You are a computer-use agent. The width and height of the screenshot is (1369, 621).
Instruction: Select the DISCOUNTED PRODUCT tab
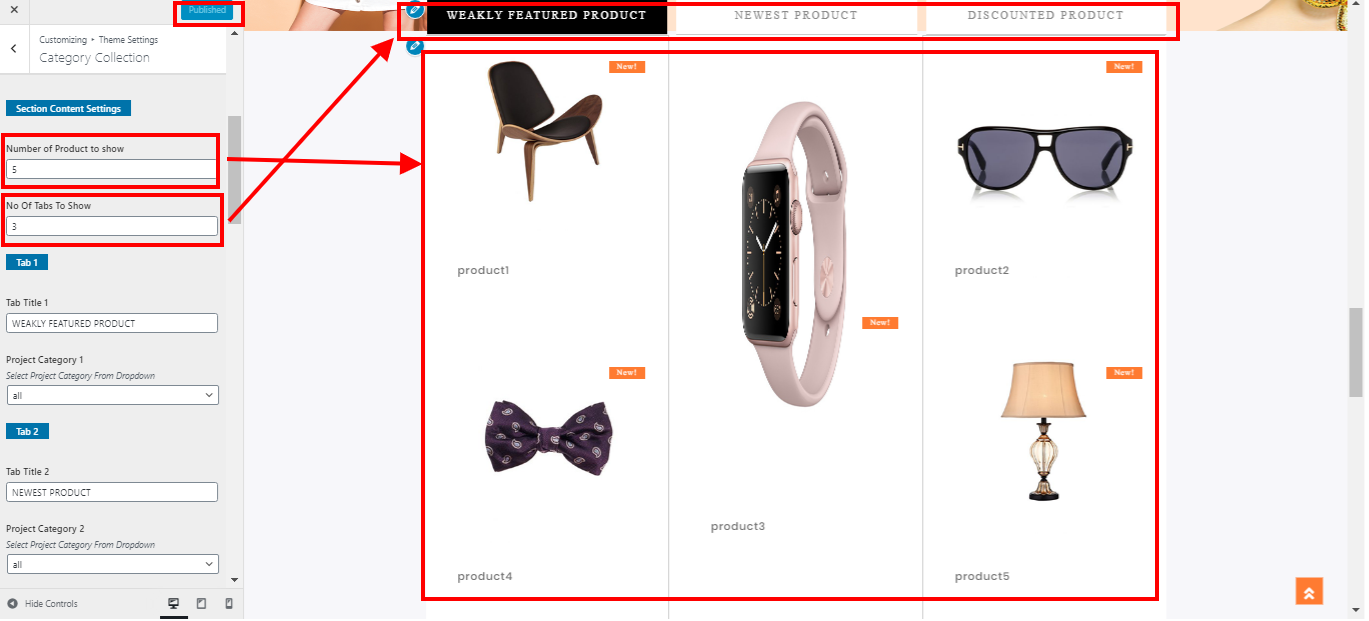1045,16
